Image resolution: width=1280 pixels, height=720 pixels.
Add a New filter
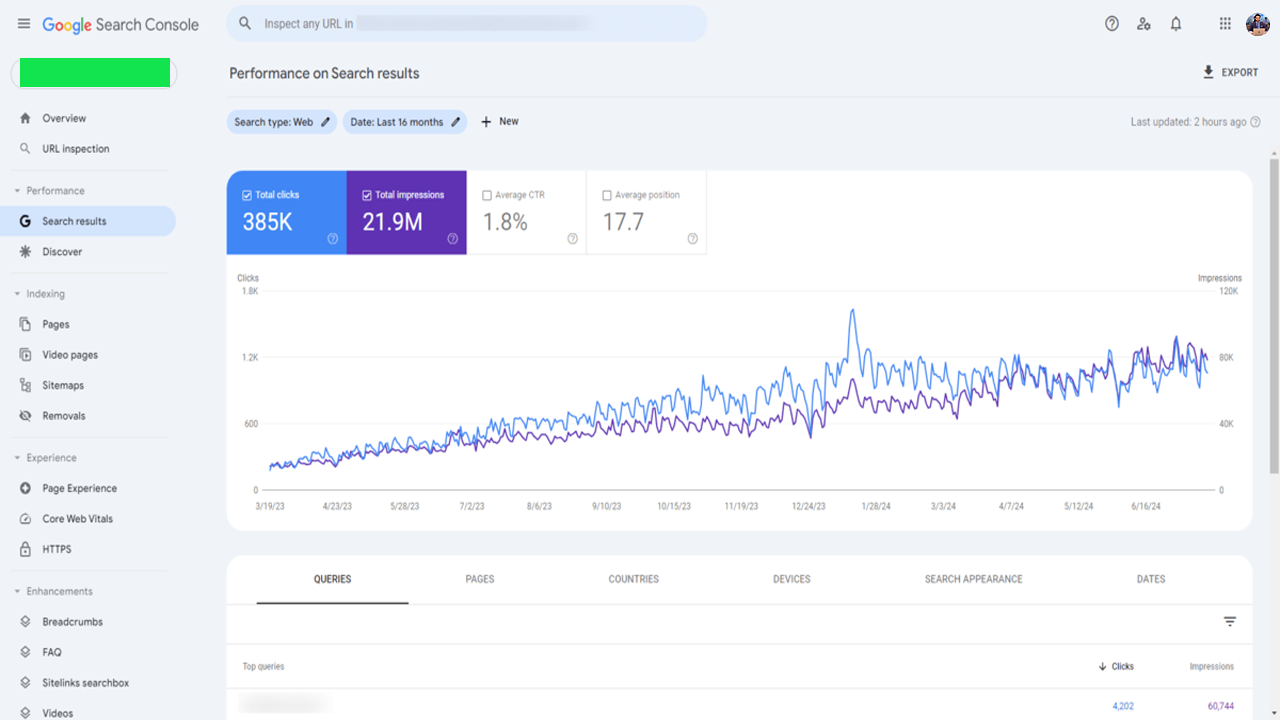(x=499, y=122)
